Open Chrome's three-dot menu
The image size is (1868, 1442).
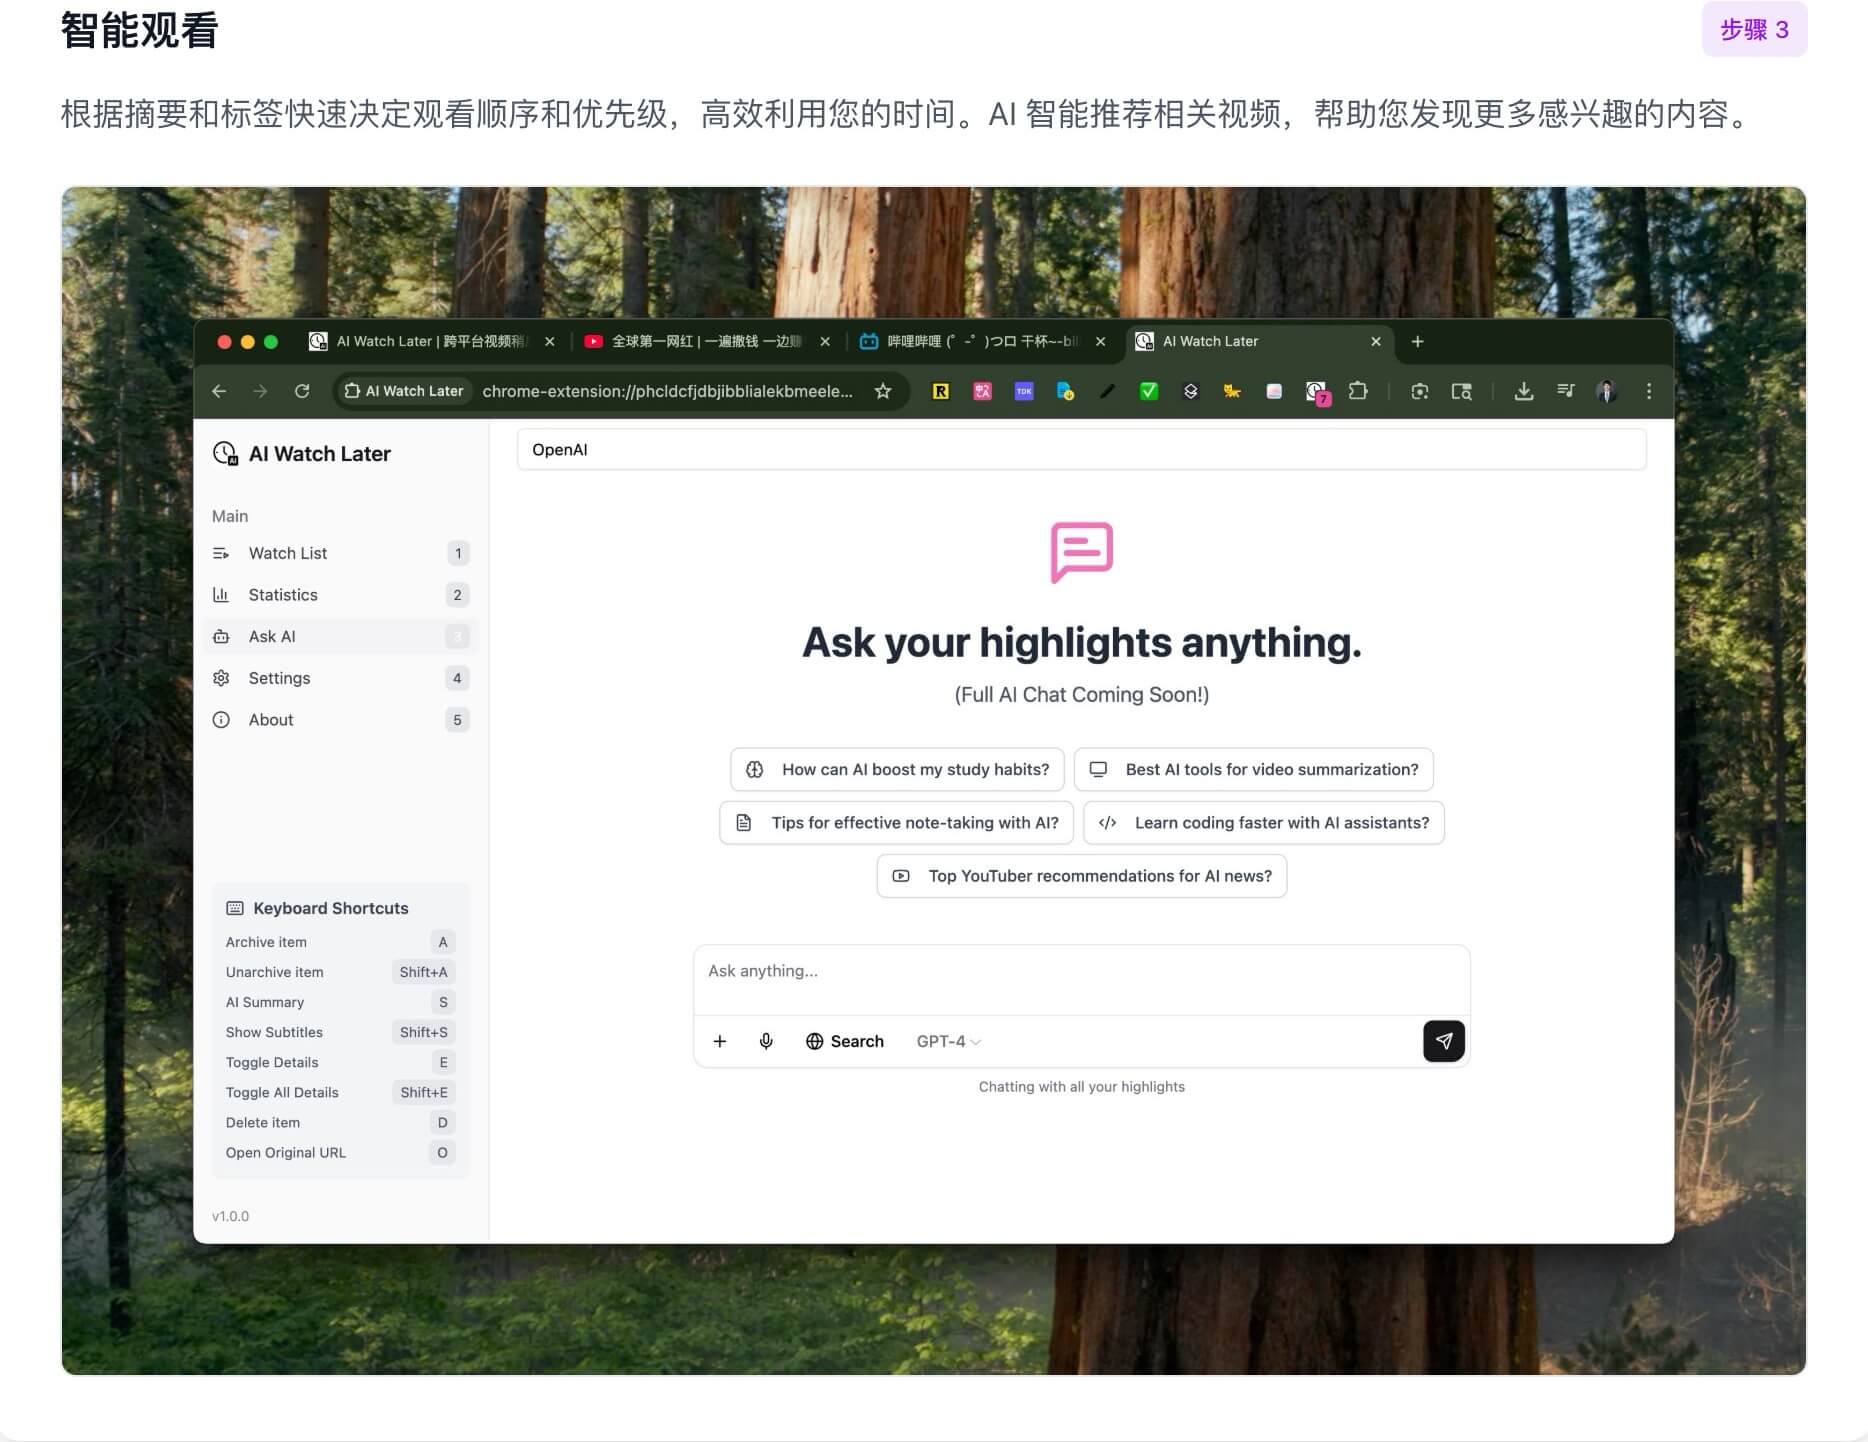pyautogui.click(x=1648, y=391)
